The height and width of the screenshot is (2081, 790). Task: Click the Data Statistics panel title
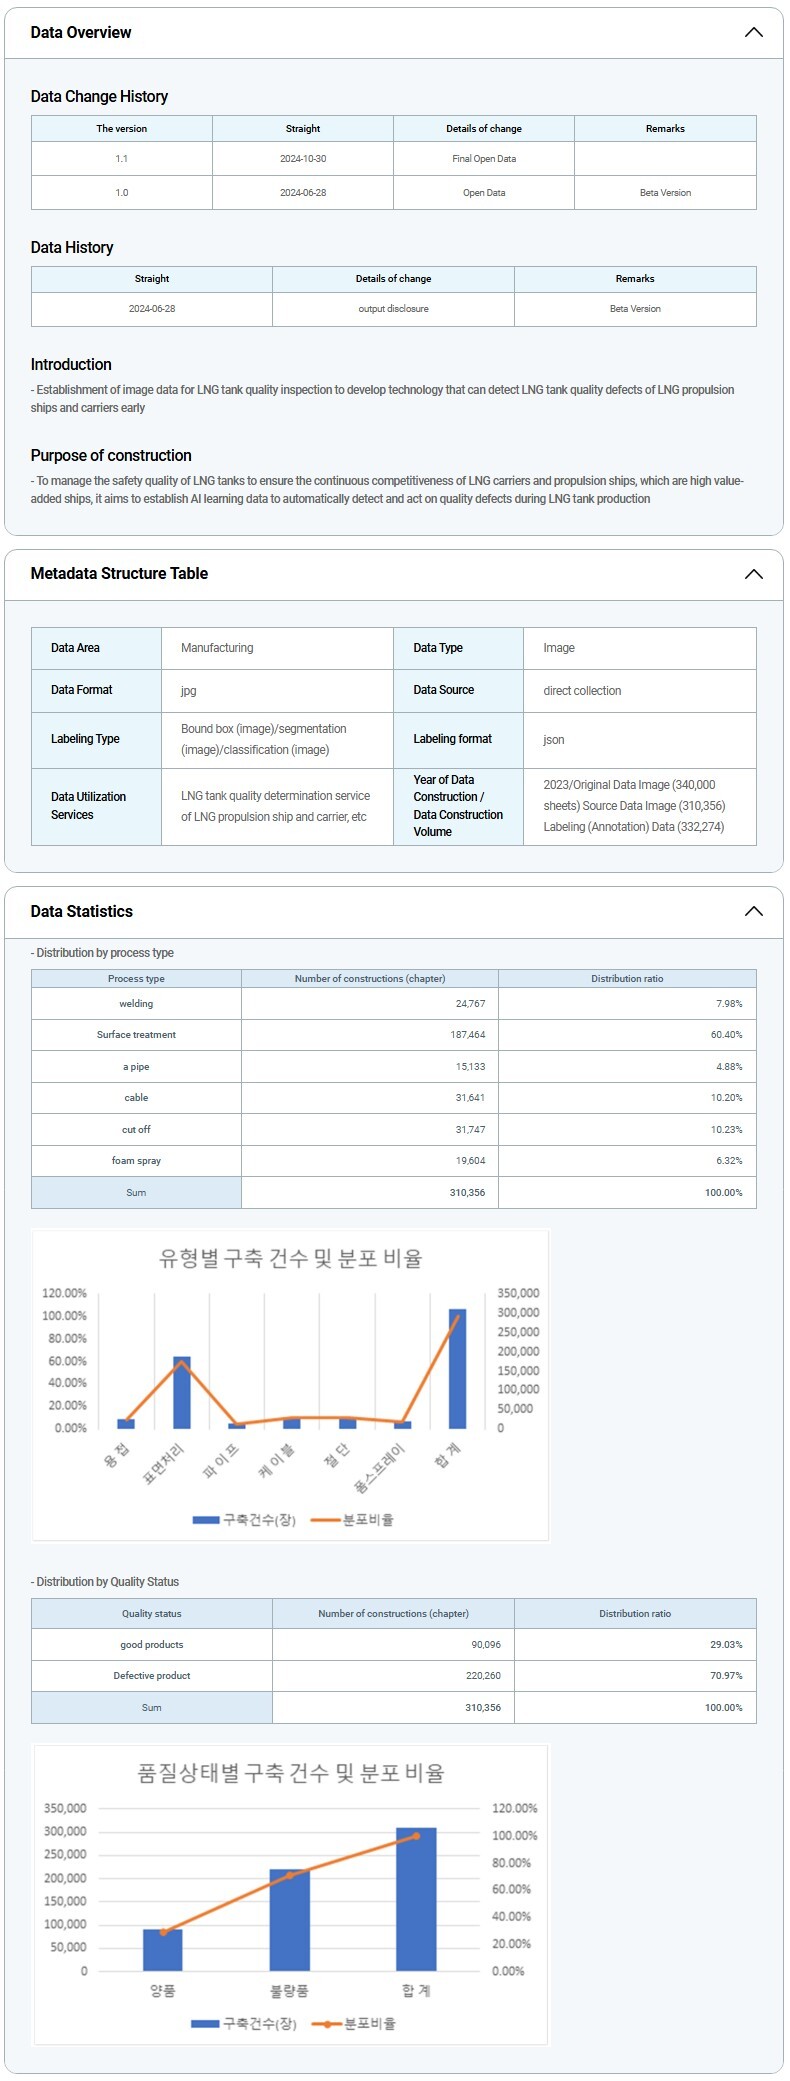pos(81,911)
